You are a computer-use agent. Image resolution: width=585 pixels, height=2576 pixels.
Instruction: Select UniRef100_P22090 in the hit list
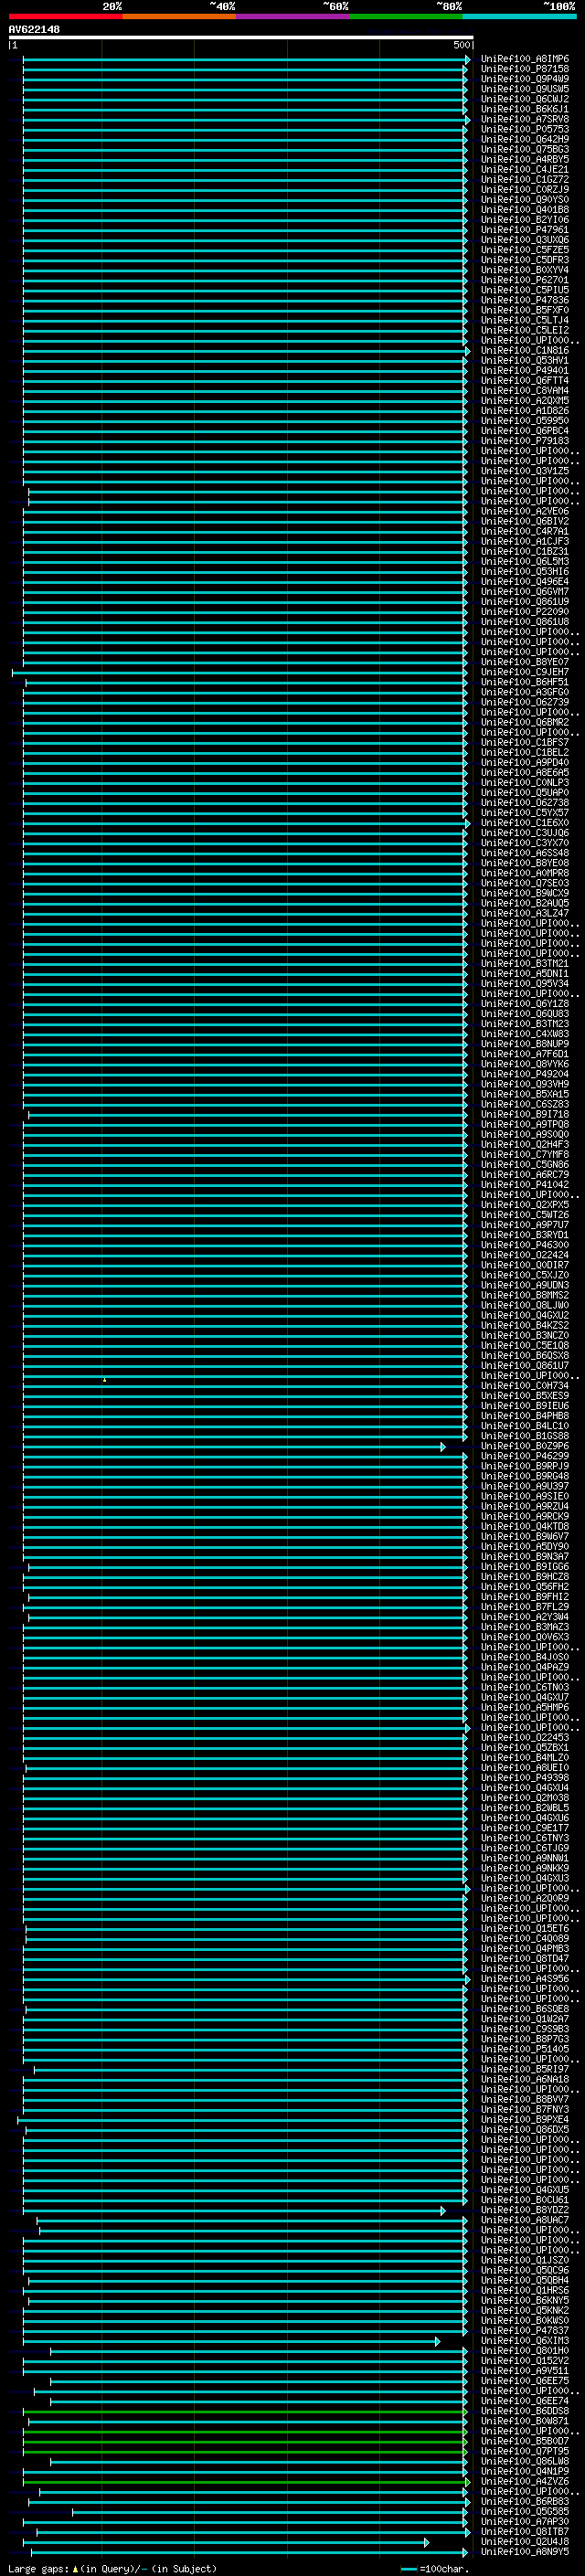pos(524,612)
